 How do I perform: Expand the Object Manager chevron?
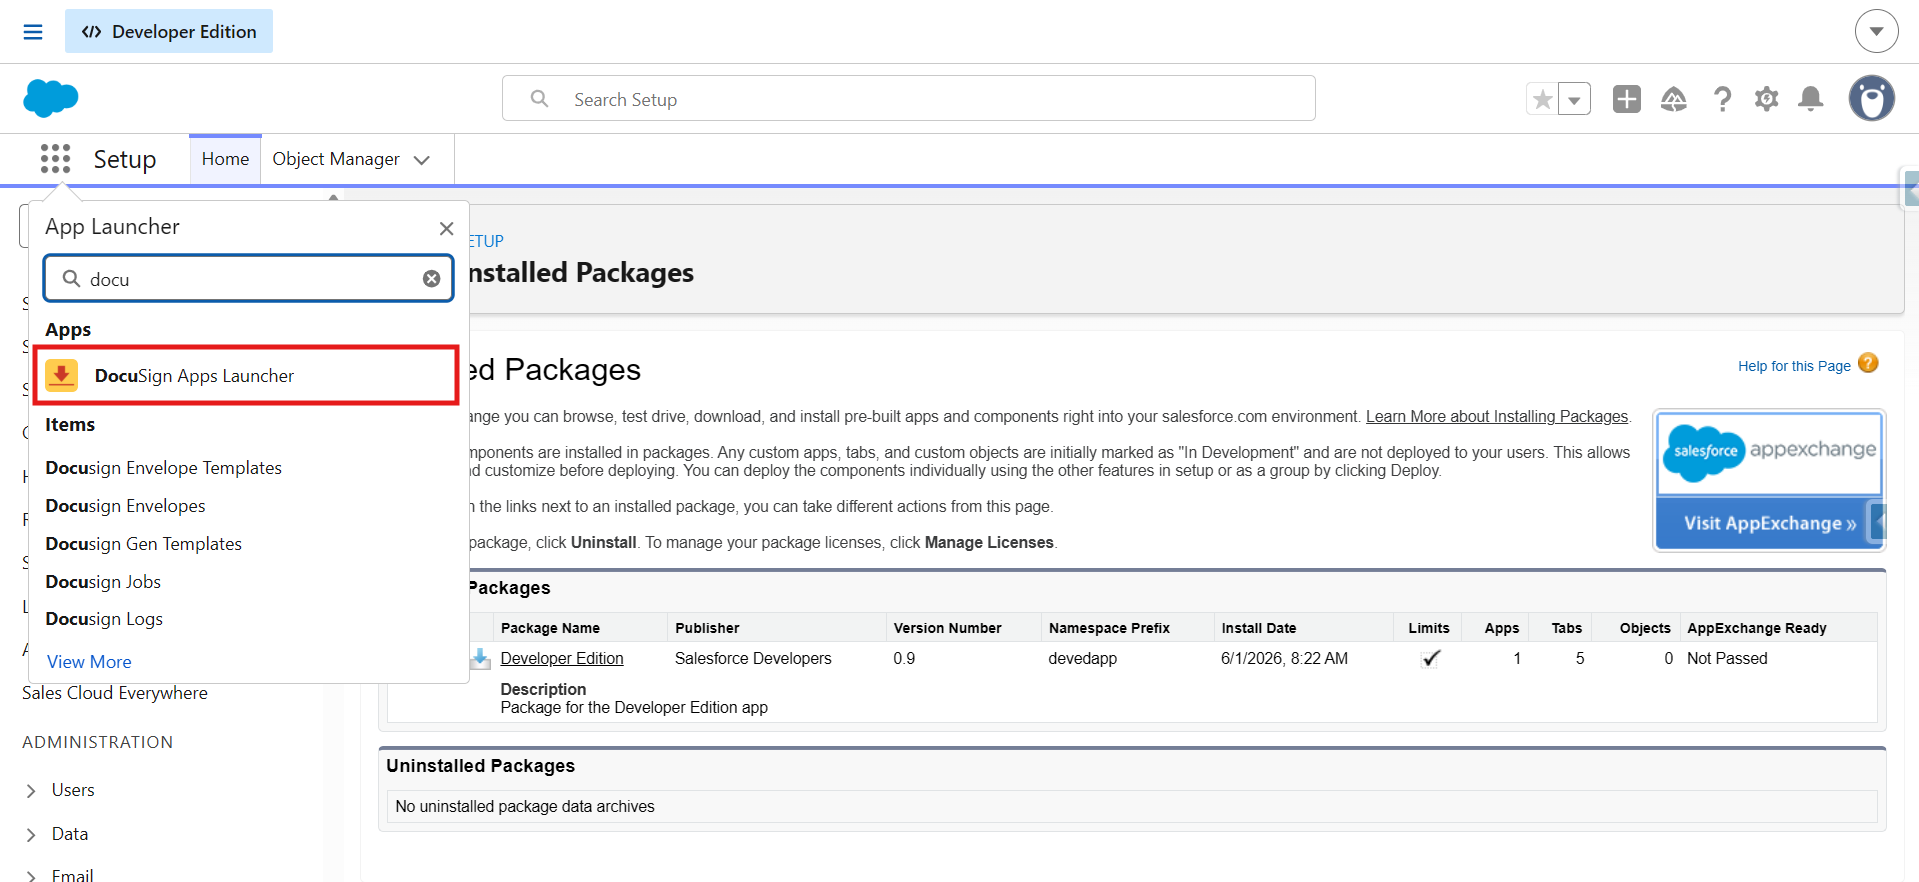click(x=422, y=160)
